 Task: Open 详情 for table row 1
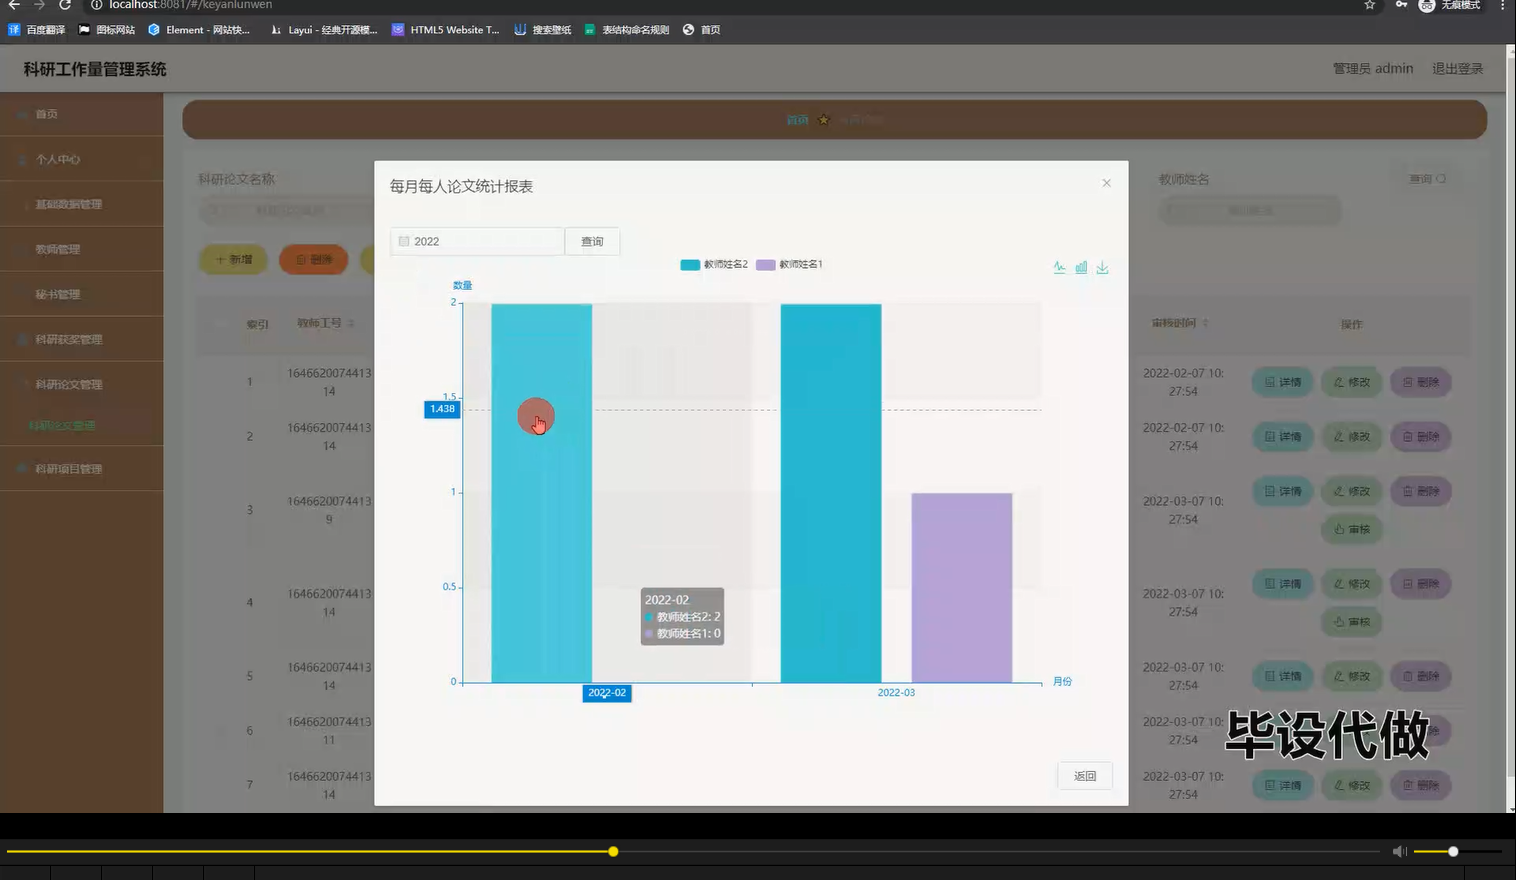tap(1282, 382)
